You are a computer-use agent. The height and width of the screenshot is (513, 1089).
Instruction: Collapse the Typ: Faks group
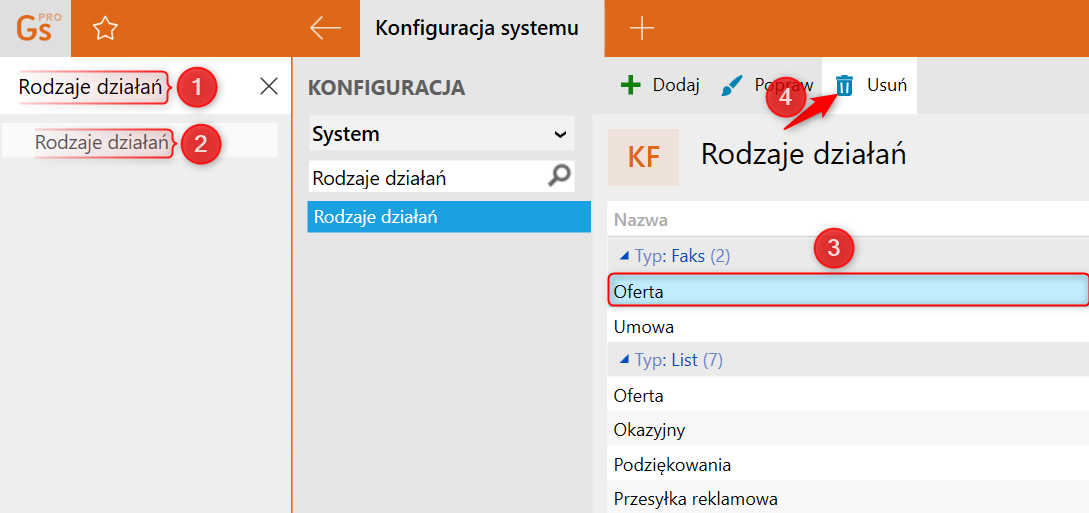pyautogui.click(x=624, y=256)
